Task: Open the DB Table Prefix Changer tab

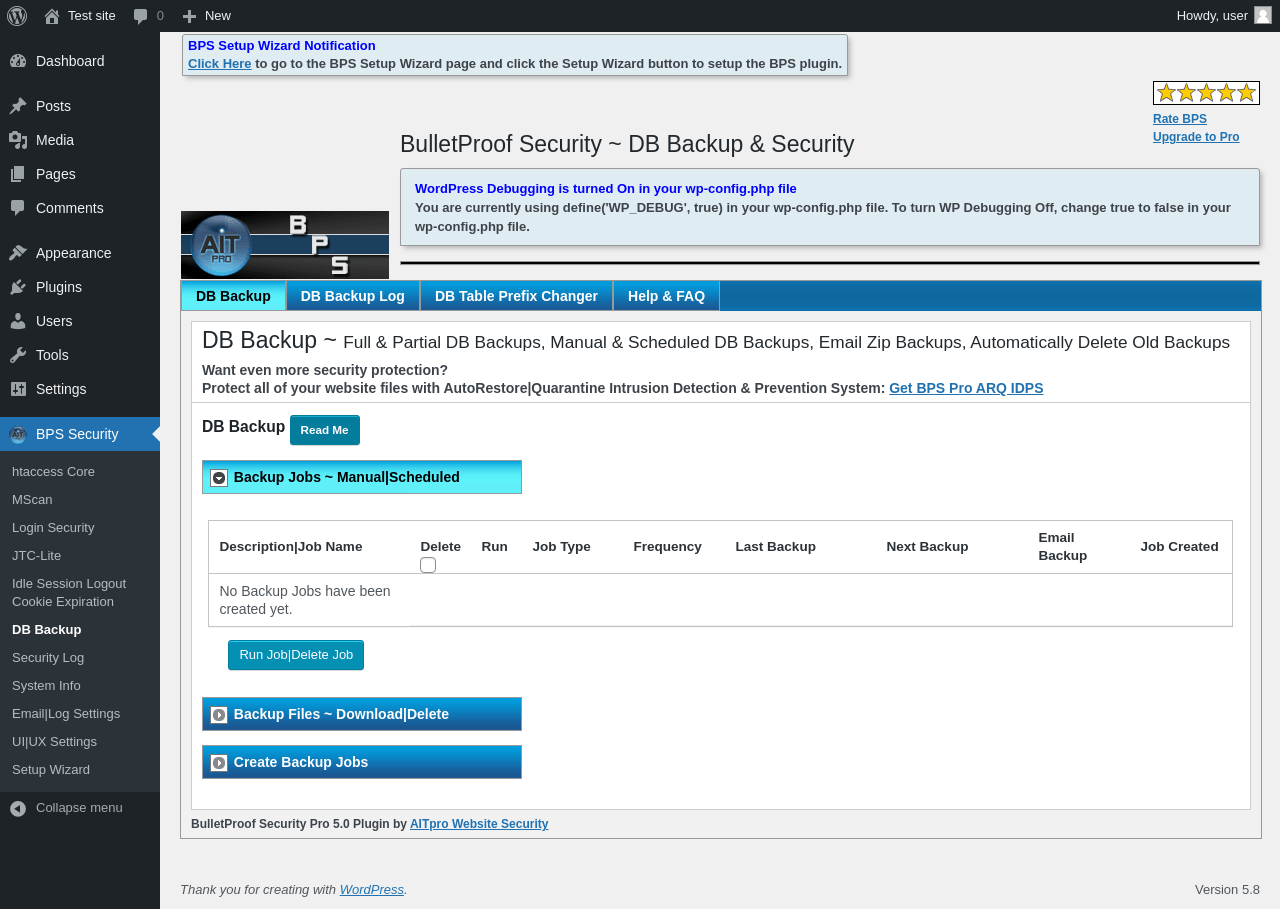Action: coord(516,296)
